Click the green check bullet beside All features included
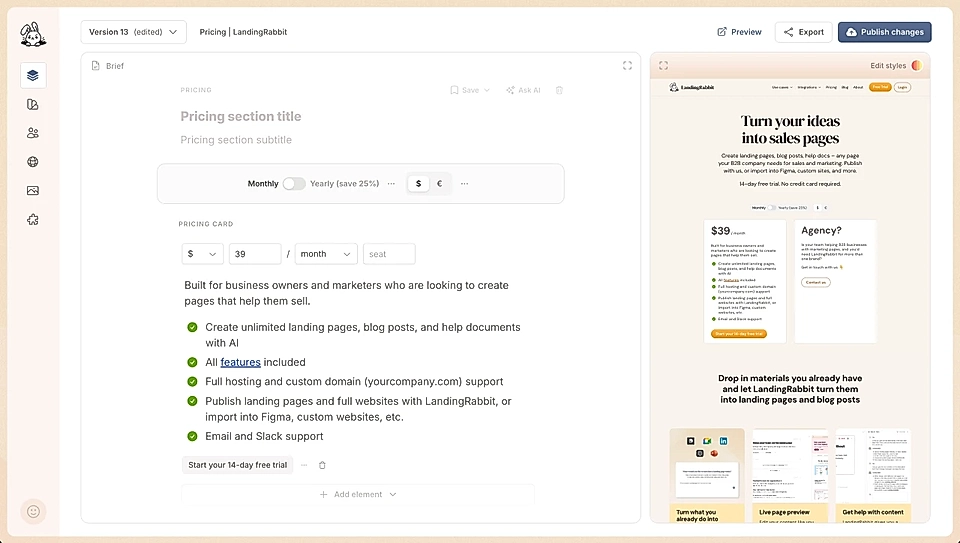Image resolution: width=960 pixels, height=543 pixels. tap(192, 362)
